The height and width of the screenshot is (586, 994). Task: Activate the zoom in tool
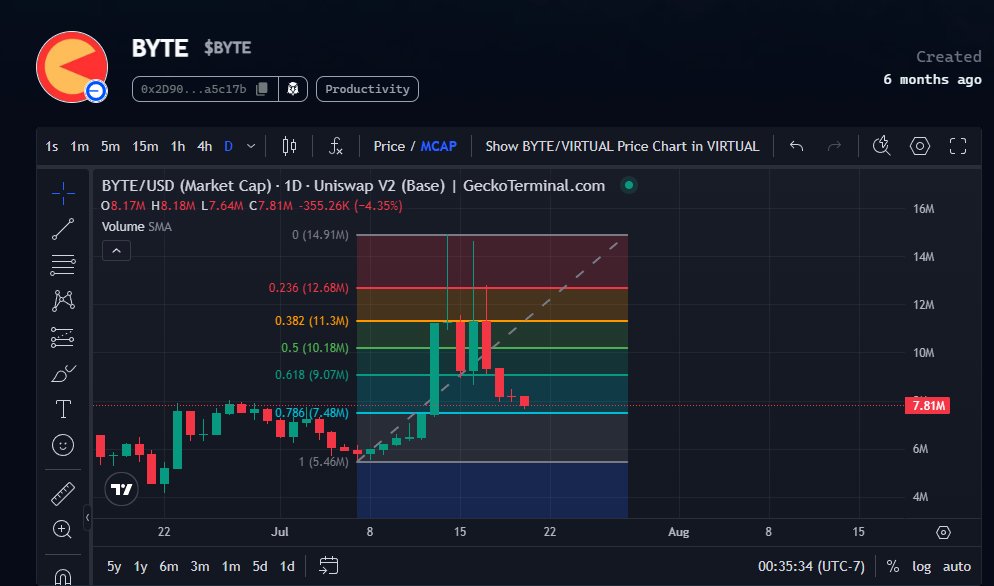click(x=63, y=529)
